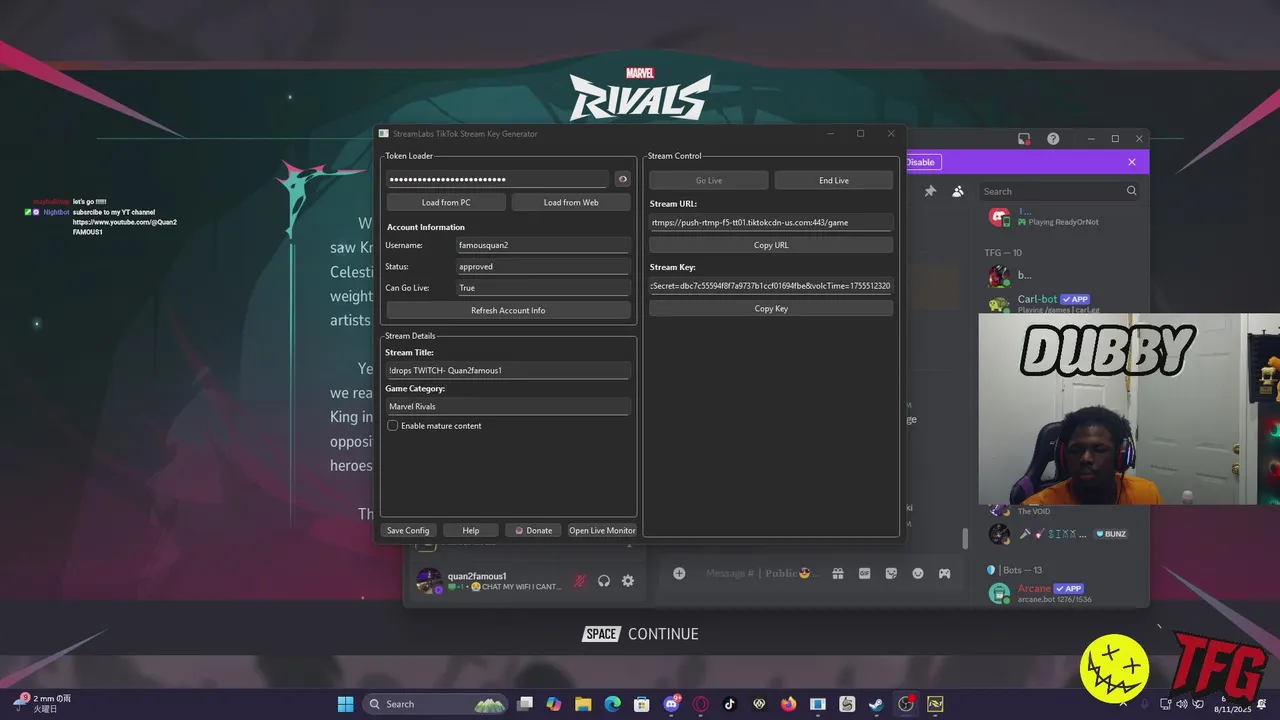
Task: Dismiss the purple Discord banner
Action: coord(1132,162)
